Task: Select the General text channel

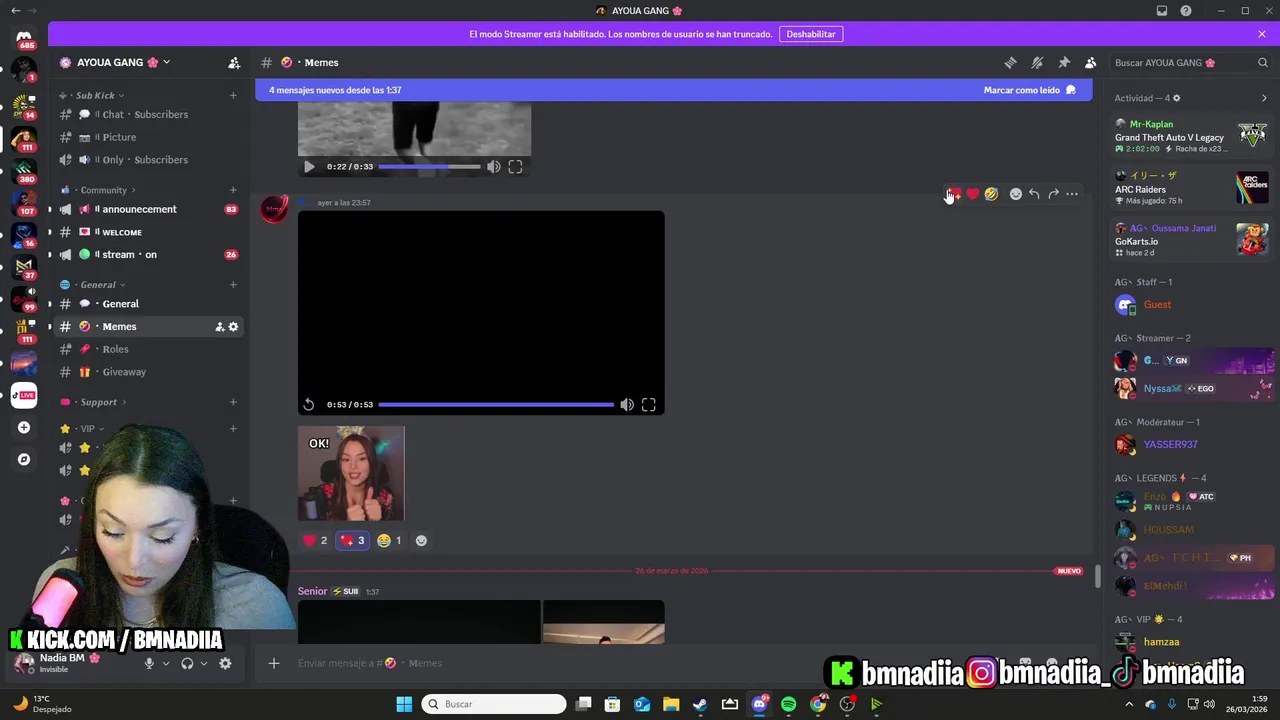Action: pos(148,304)
